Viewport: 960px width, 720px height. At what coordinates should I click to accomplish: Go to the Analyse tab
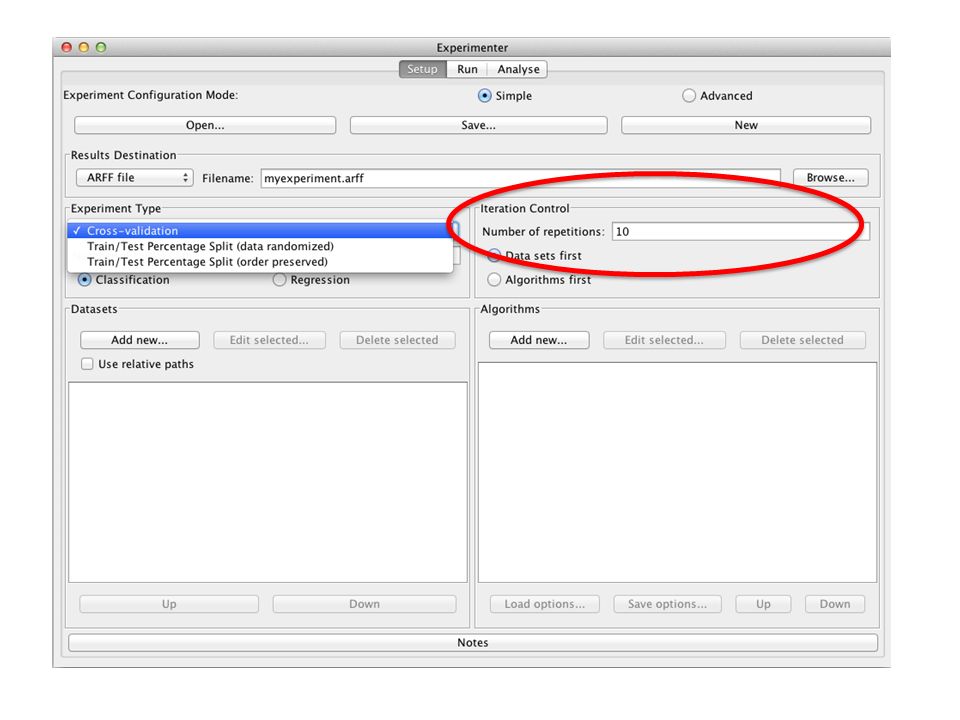tap(518, 69)
